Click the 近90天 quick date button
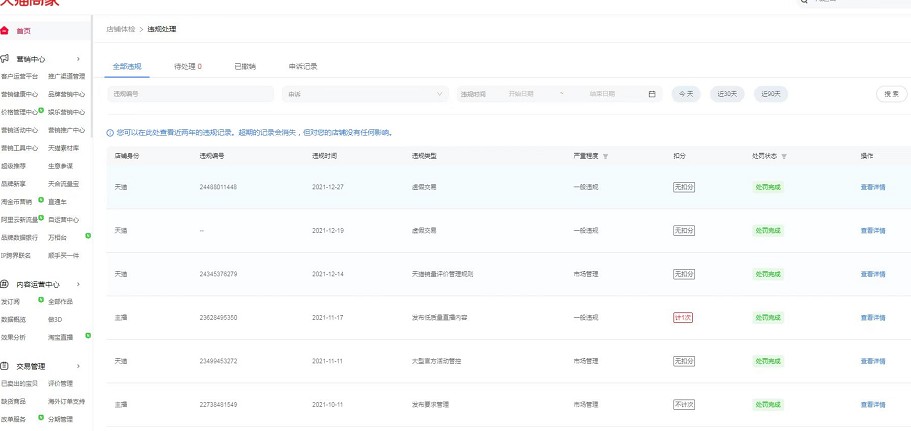911x431 pixels. [x=771, y=94]
